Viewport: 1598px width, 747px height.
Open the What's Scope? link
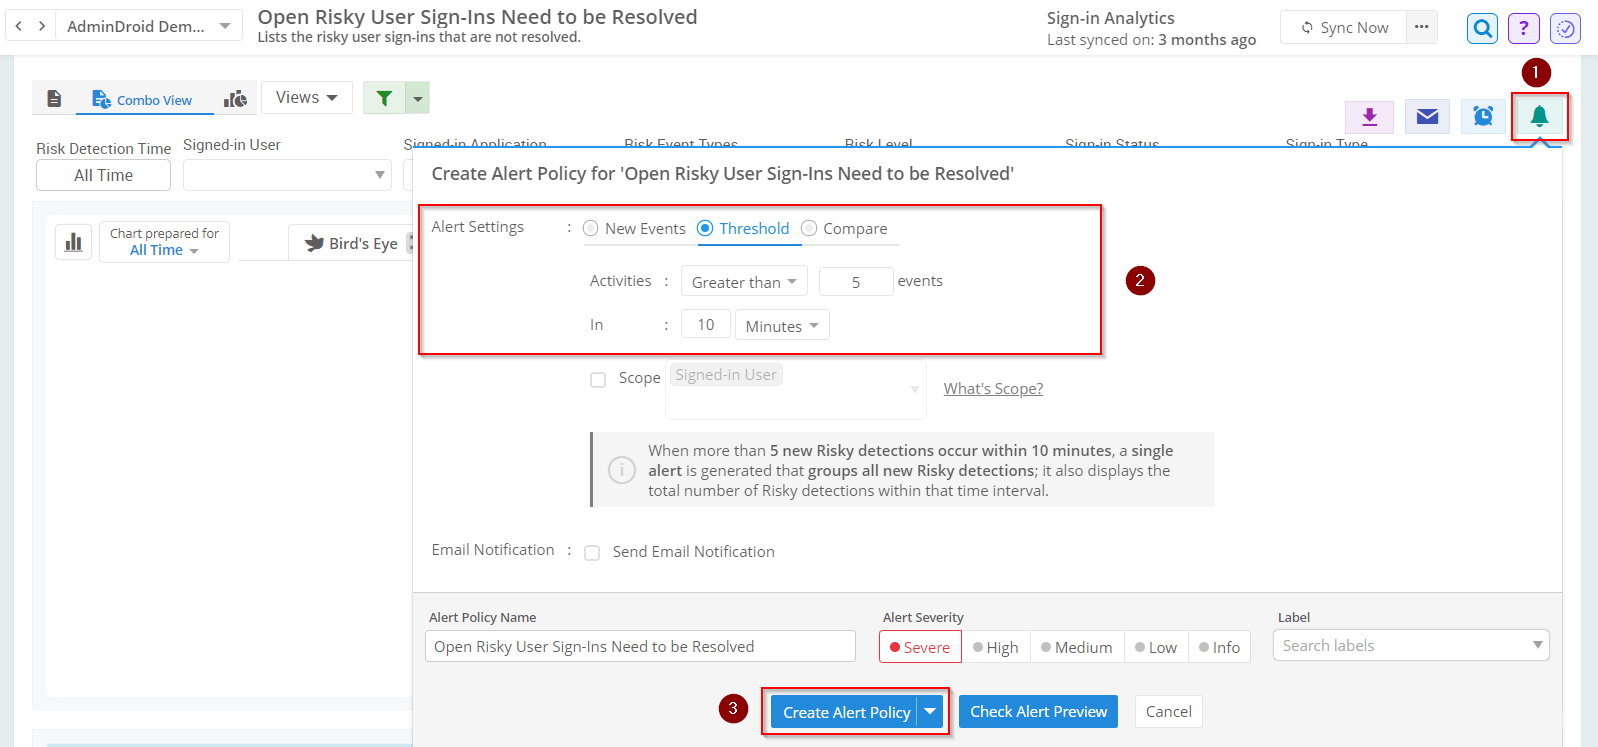click(993, 389)
